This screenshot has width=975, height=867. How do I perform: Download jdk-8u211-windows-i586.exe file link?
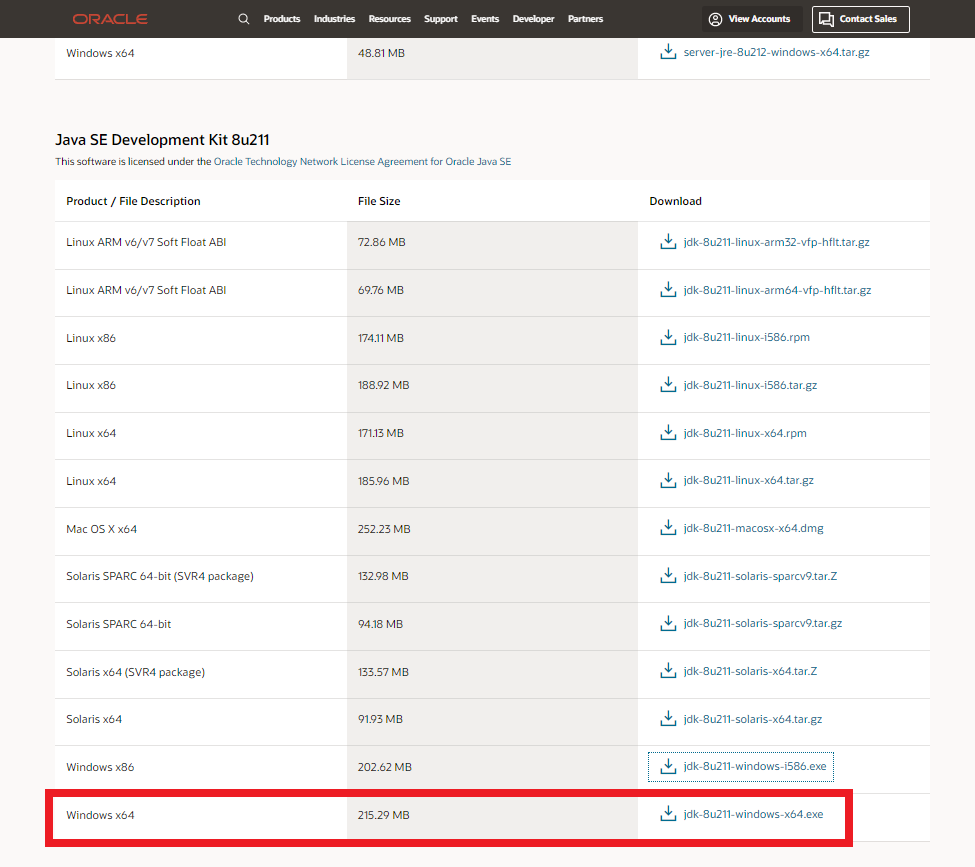[755, 766]
